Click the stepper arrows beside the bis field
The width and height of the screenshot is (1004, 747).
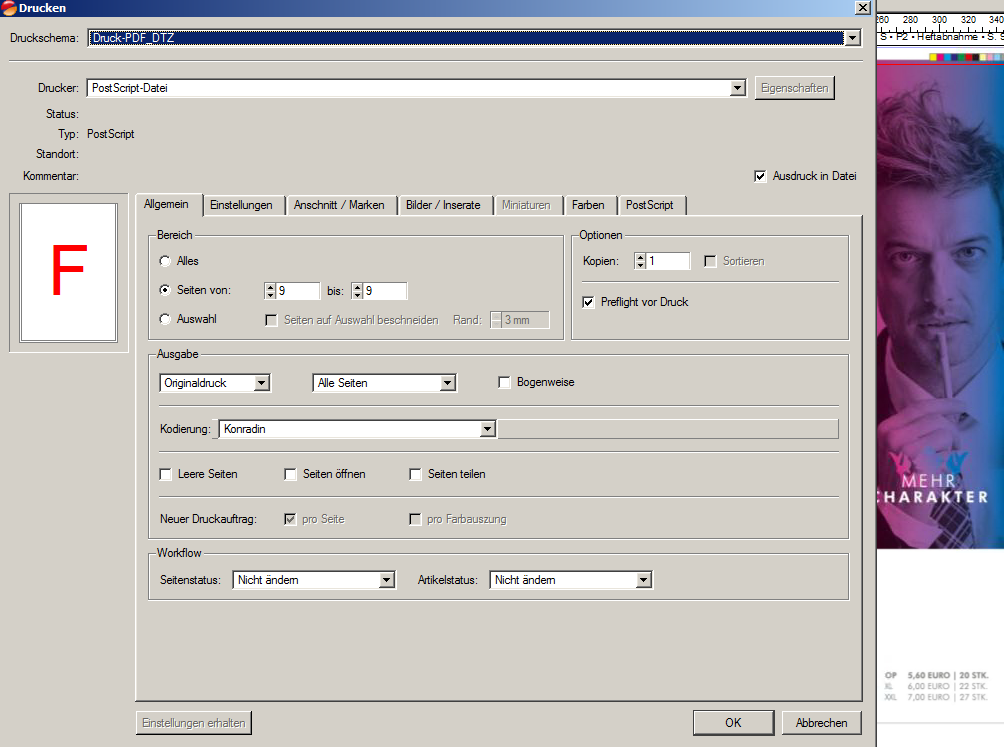tap(357, 291)
